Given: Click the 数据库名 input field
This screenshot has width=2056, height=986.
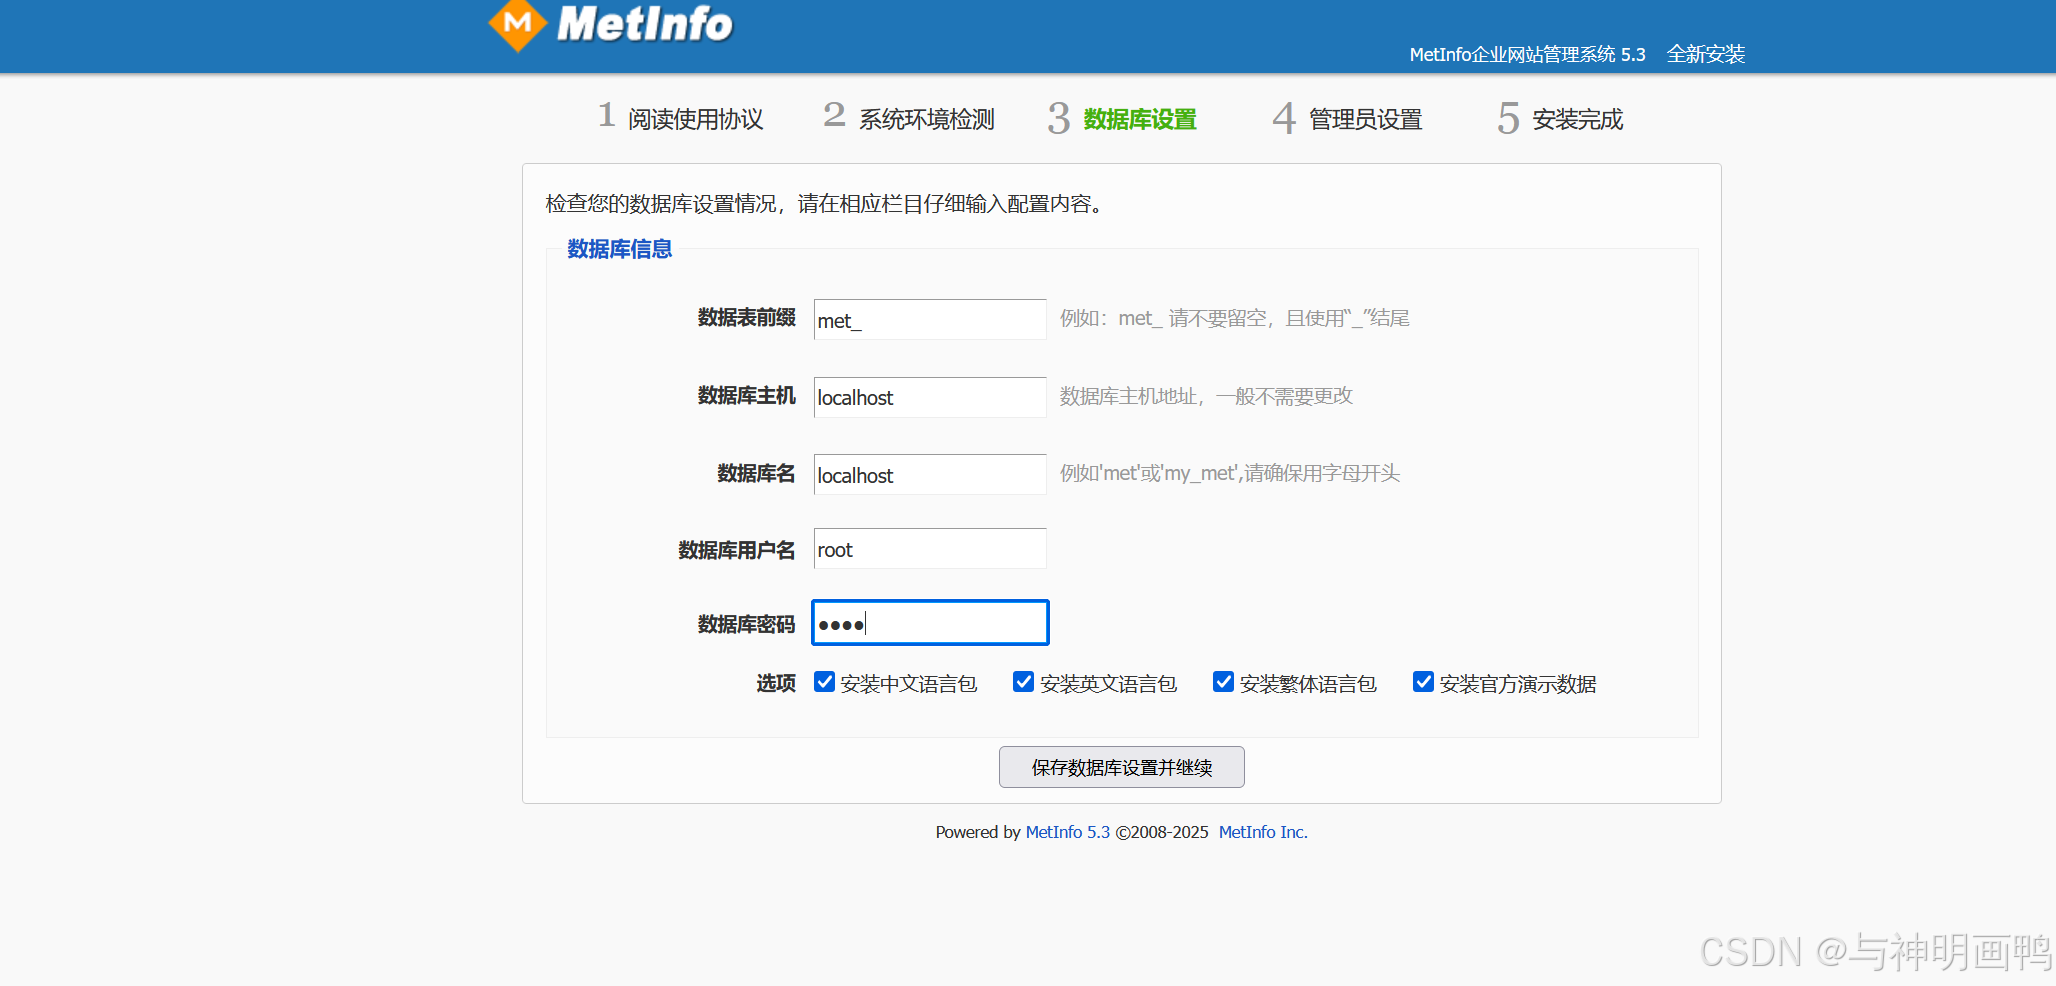Looking at the screenshot, I should tap(930, 474).
